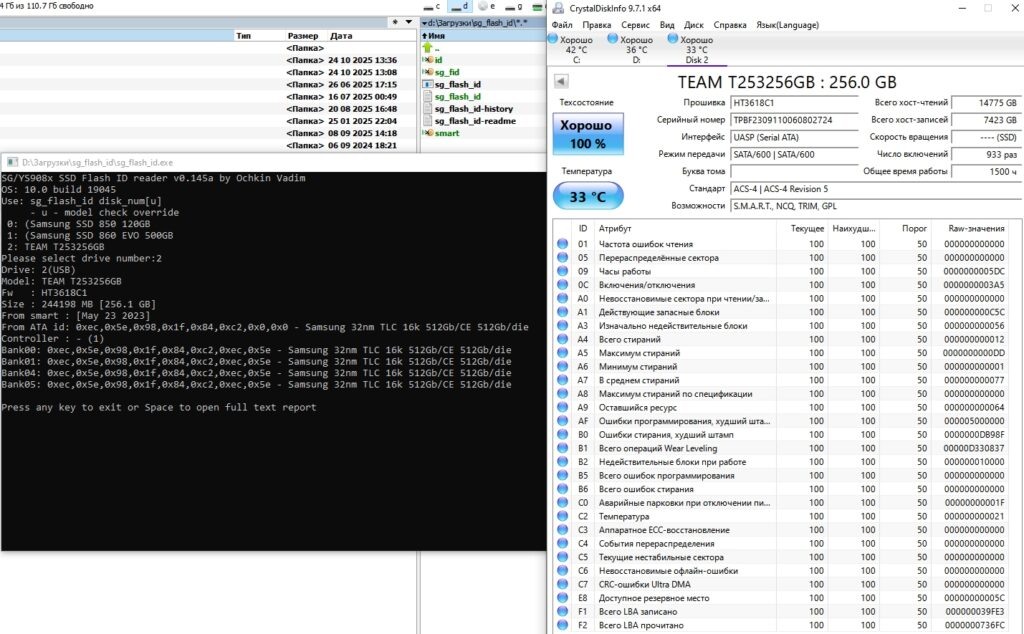Click the Число включений value 933 раз

986,154
